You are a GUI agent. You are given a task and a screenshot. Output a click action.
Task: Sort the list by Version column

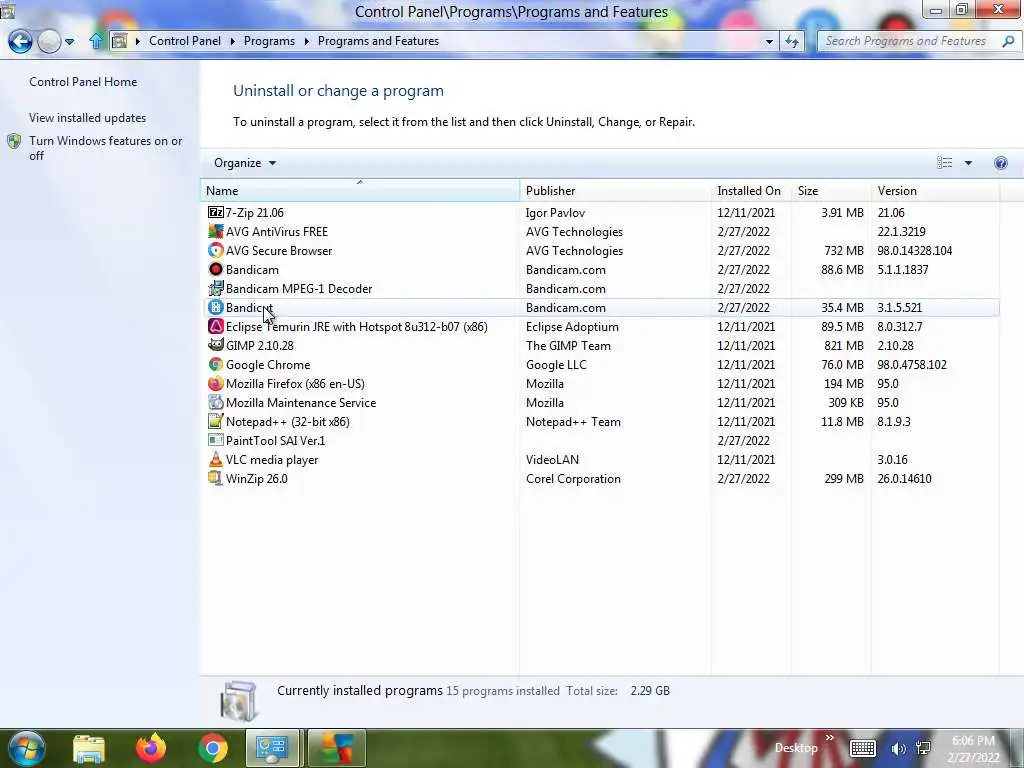coord(935,191)
